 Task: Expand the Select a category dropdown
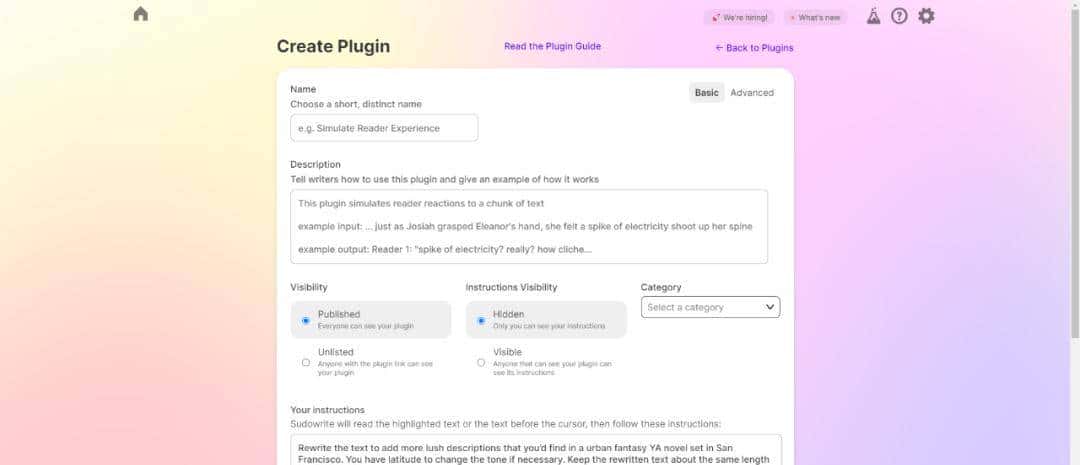[x=709, y=307]
